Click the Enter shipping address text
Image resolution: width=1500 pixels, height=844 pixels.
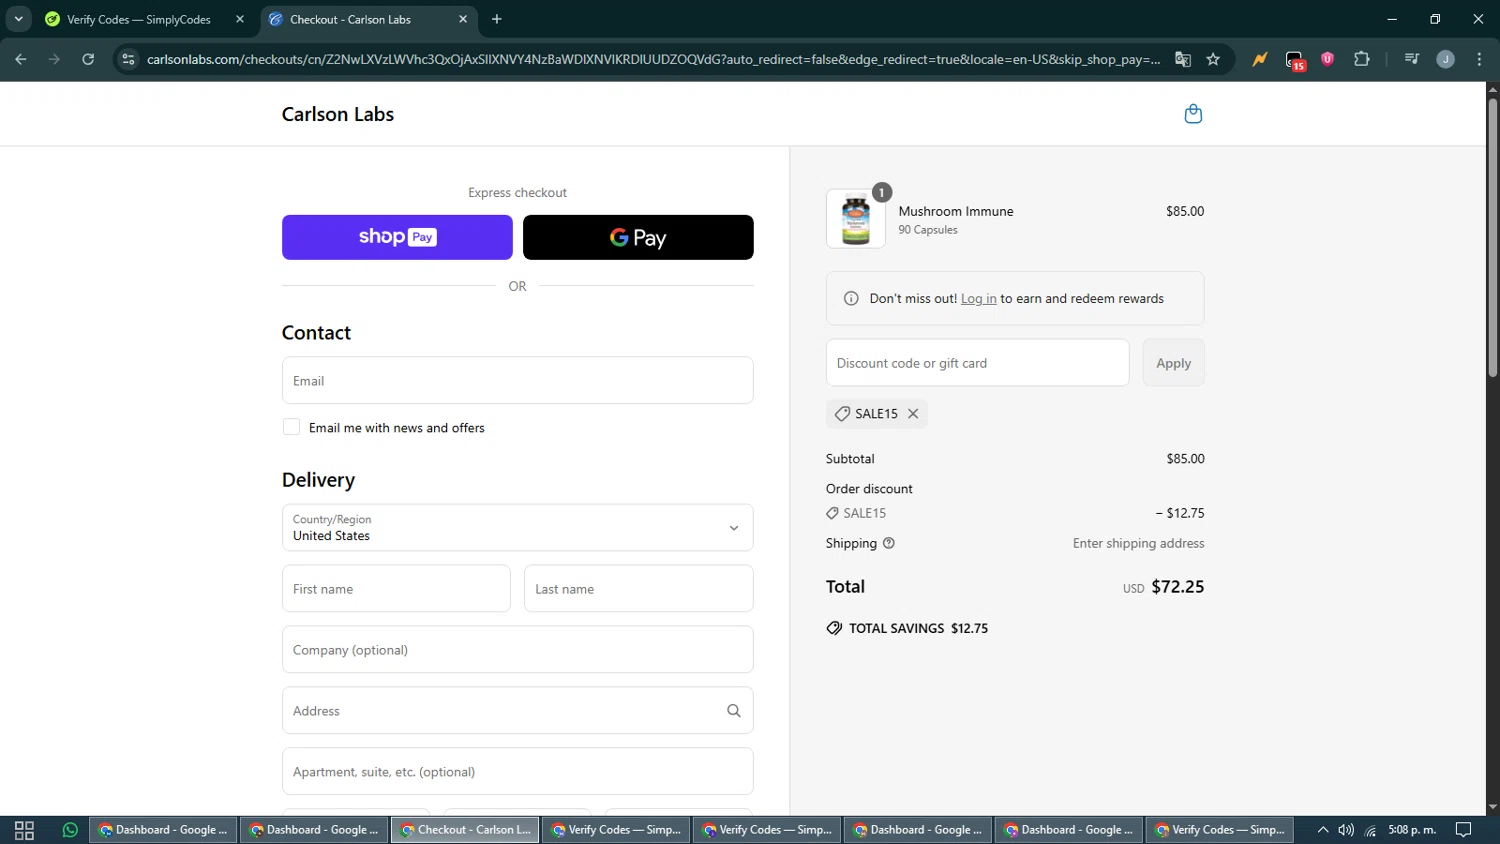tap(1138, 543)
